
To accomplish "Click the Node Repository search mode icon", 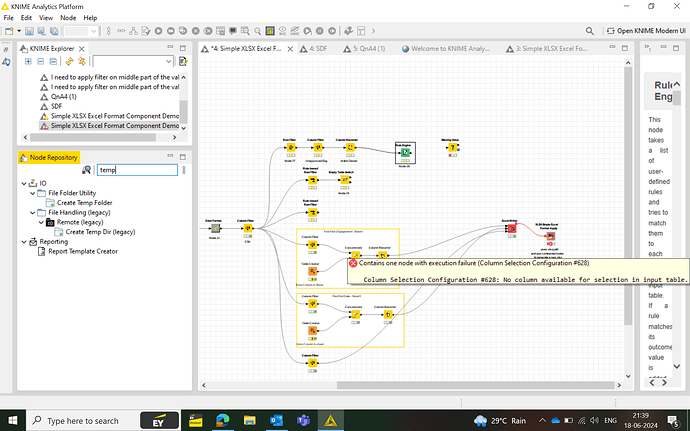I will (86, 170).
